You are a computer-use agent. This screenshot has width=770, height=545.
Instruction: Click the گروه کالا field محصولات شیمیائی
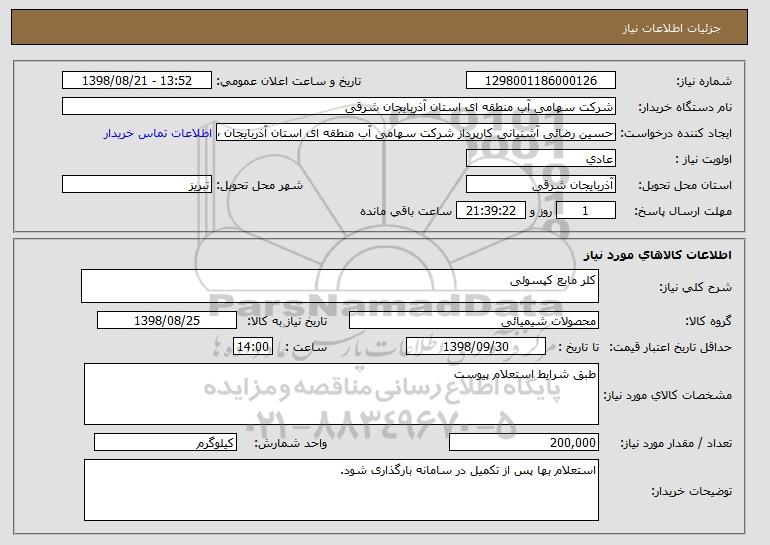coord(474,321)
